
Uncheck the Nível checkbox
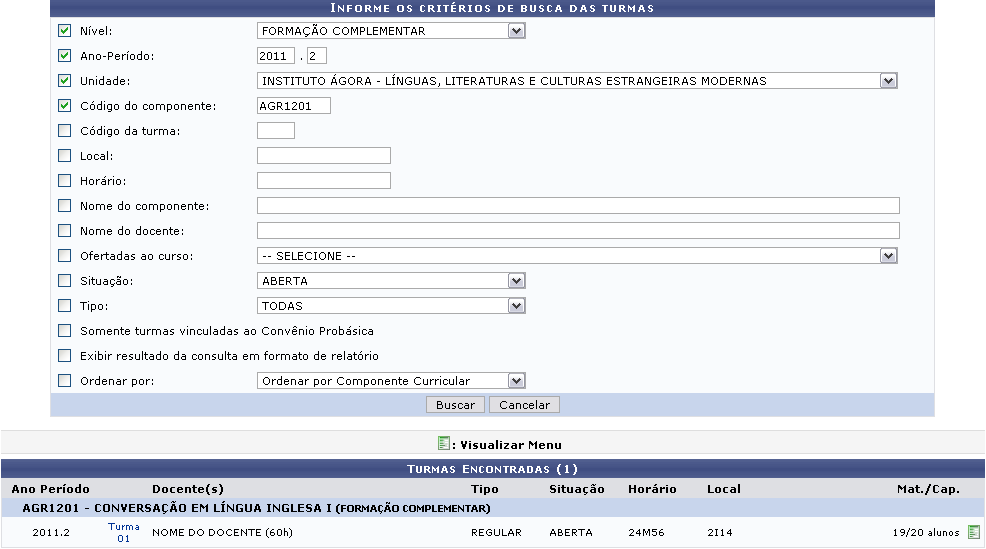pos(65,31)
